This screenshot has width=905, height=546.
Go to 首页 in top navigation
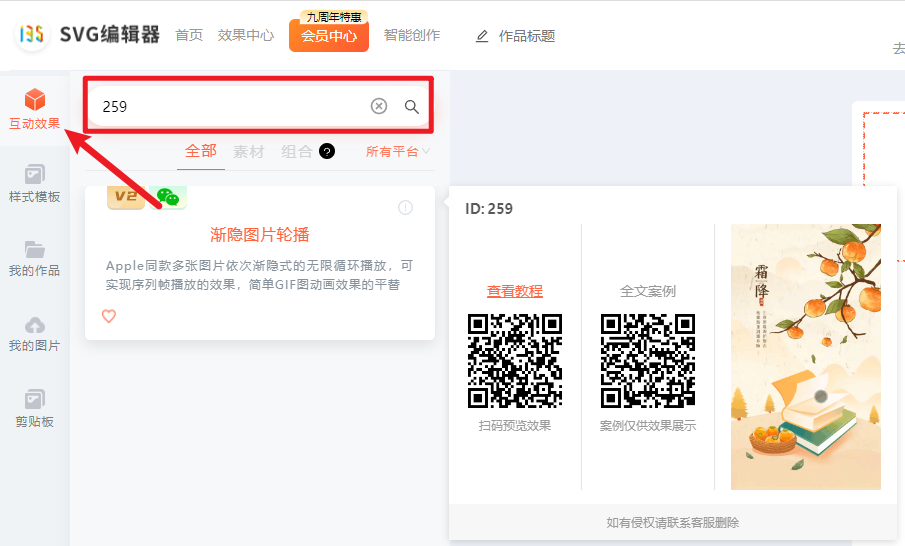[x=189, y=35]
